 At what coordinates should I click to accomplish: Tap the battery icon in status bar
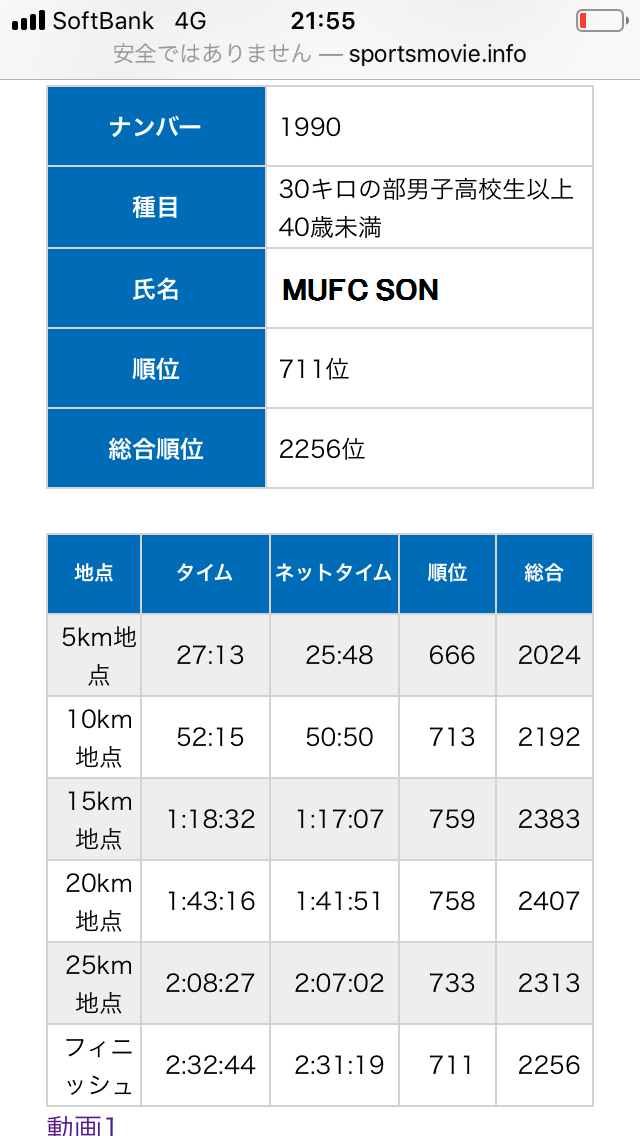[x=599, y=21]
